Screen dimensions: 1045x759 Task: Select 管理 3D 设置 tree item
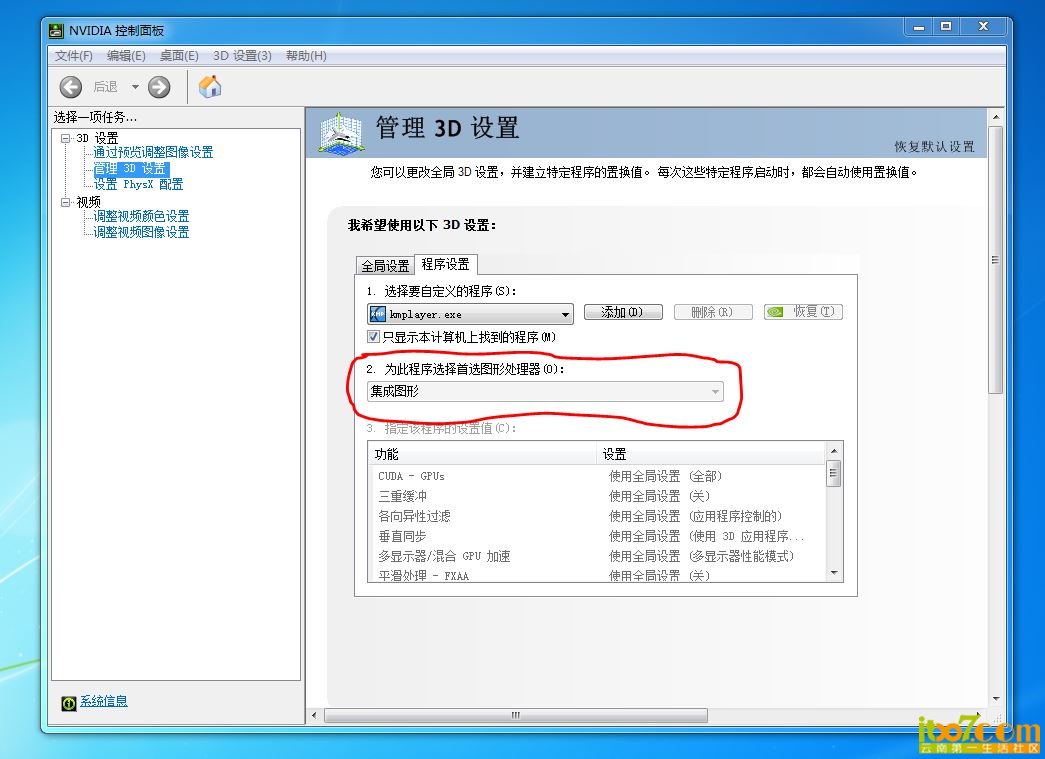pyautogui.click(x=131, y=169)
